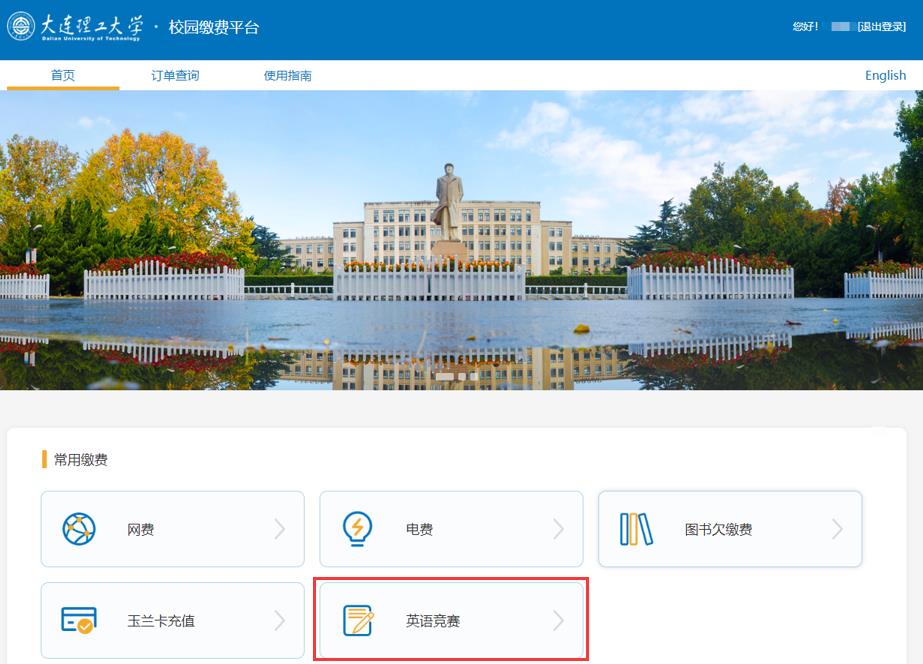
Task: Open the 图书欠缴费 chevron arrow
Action: tap(837, 529)
